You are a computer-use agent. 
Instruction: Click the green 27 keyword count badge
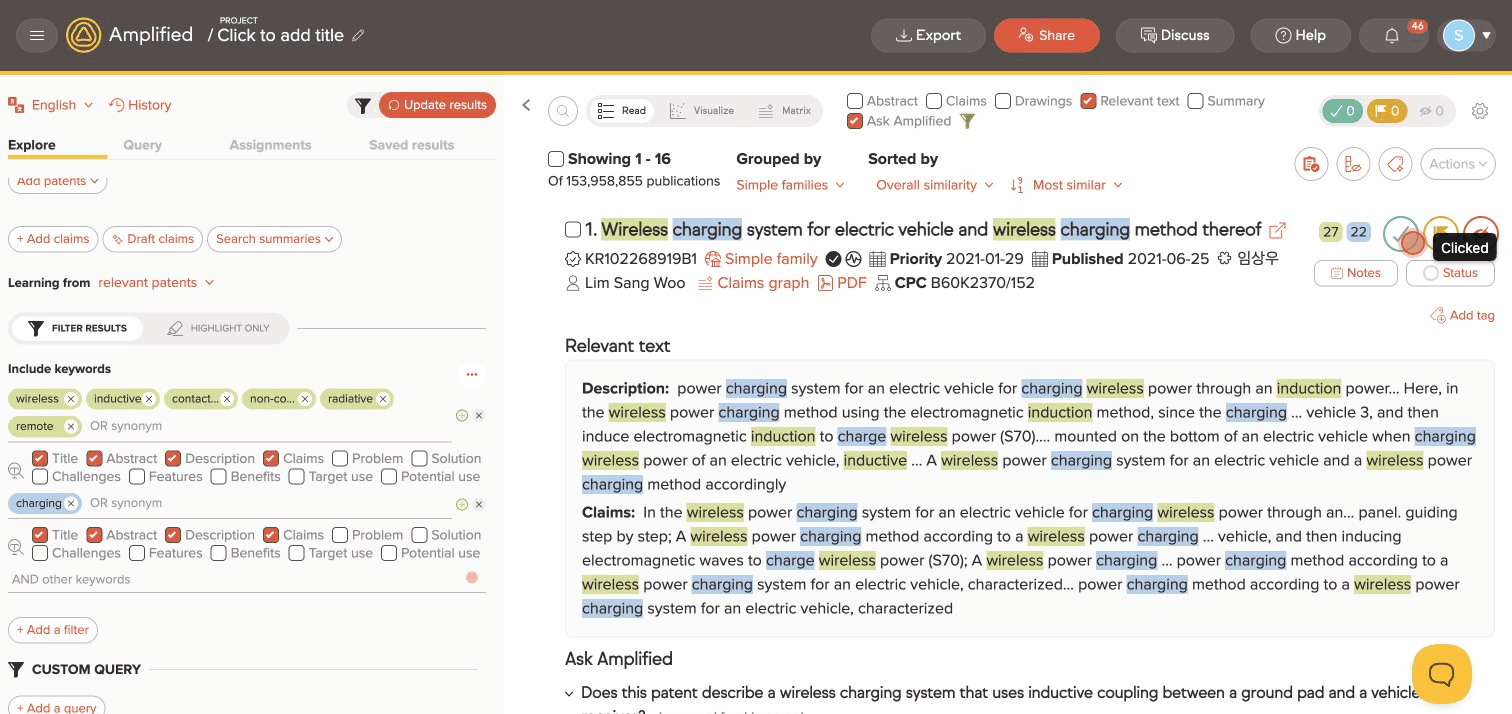[x=1330, y=232]
